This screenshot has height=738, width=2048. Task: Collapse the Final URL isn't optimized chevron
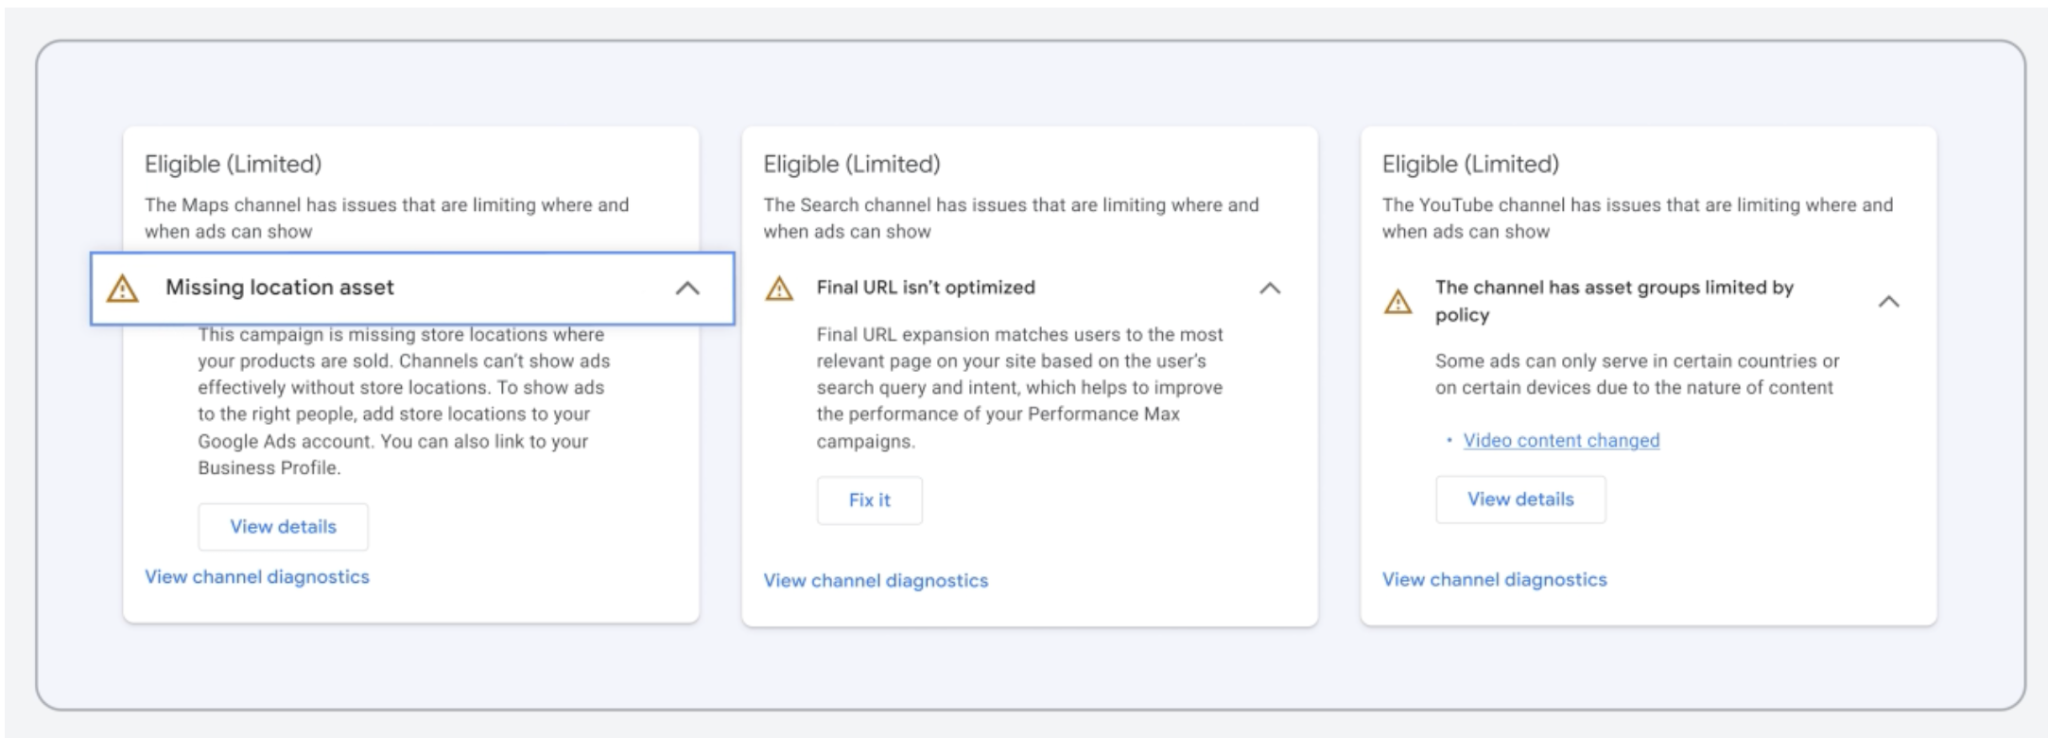pyautogui.click(x=1269, y=288)
